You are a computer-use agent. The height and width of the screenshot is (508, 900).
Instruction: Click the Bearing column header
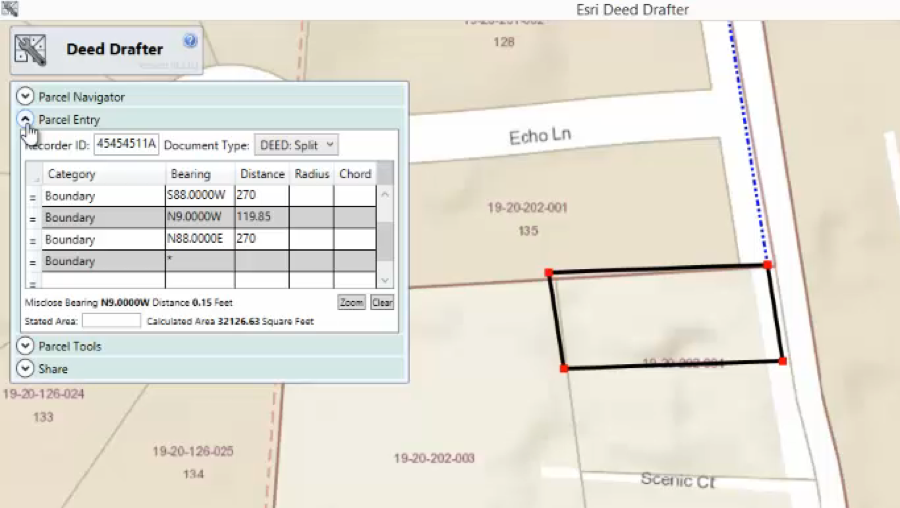point(200,174)
